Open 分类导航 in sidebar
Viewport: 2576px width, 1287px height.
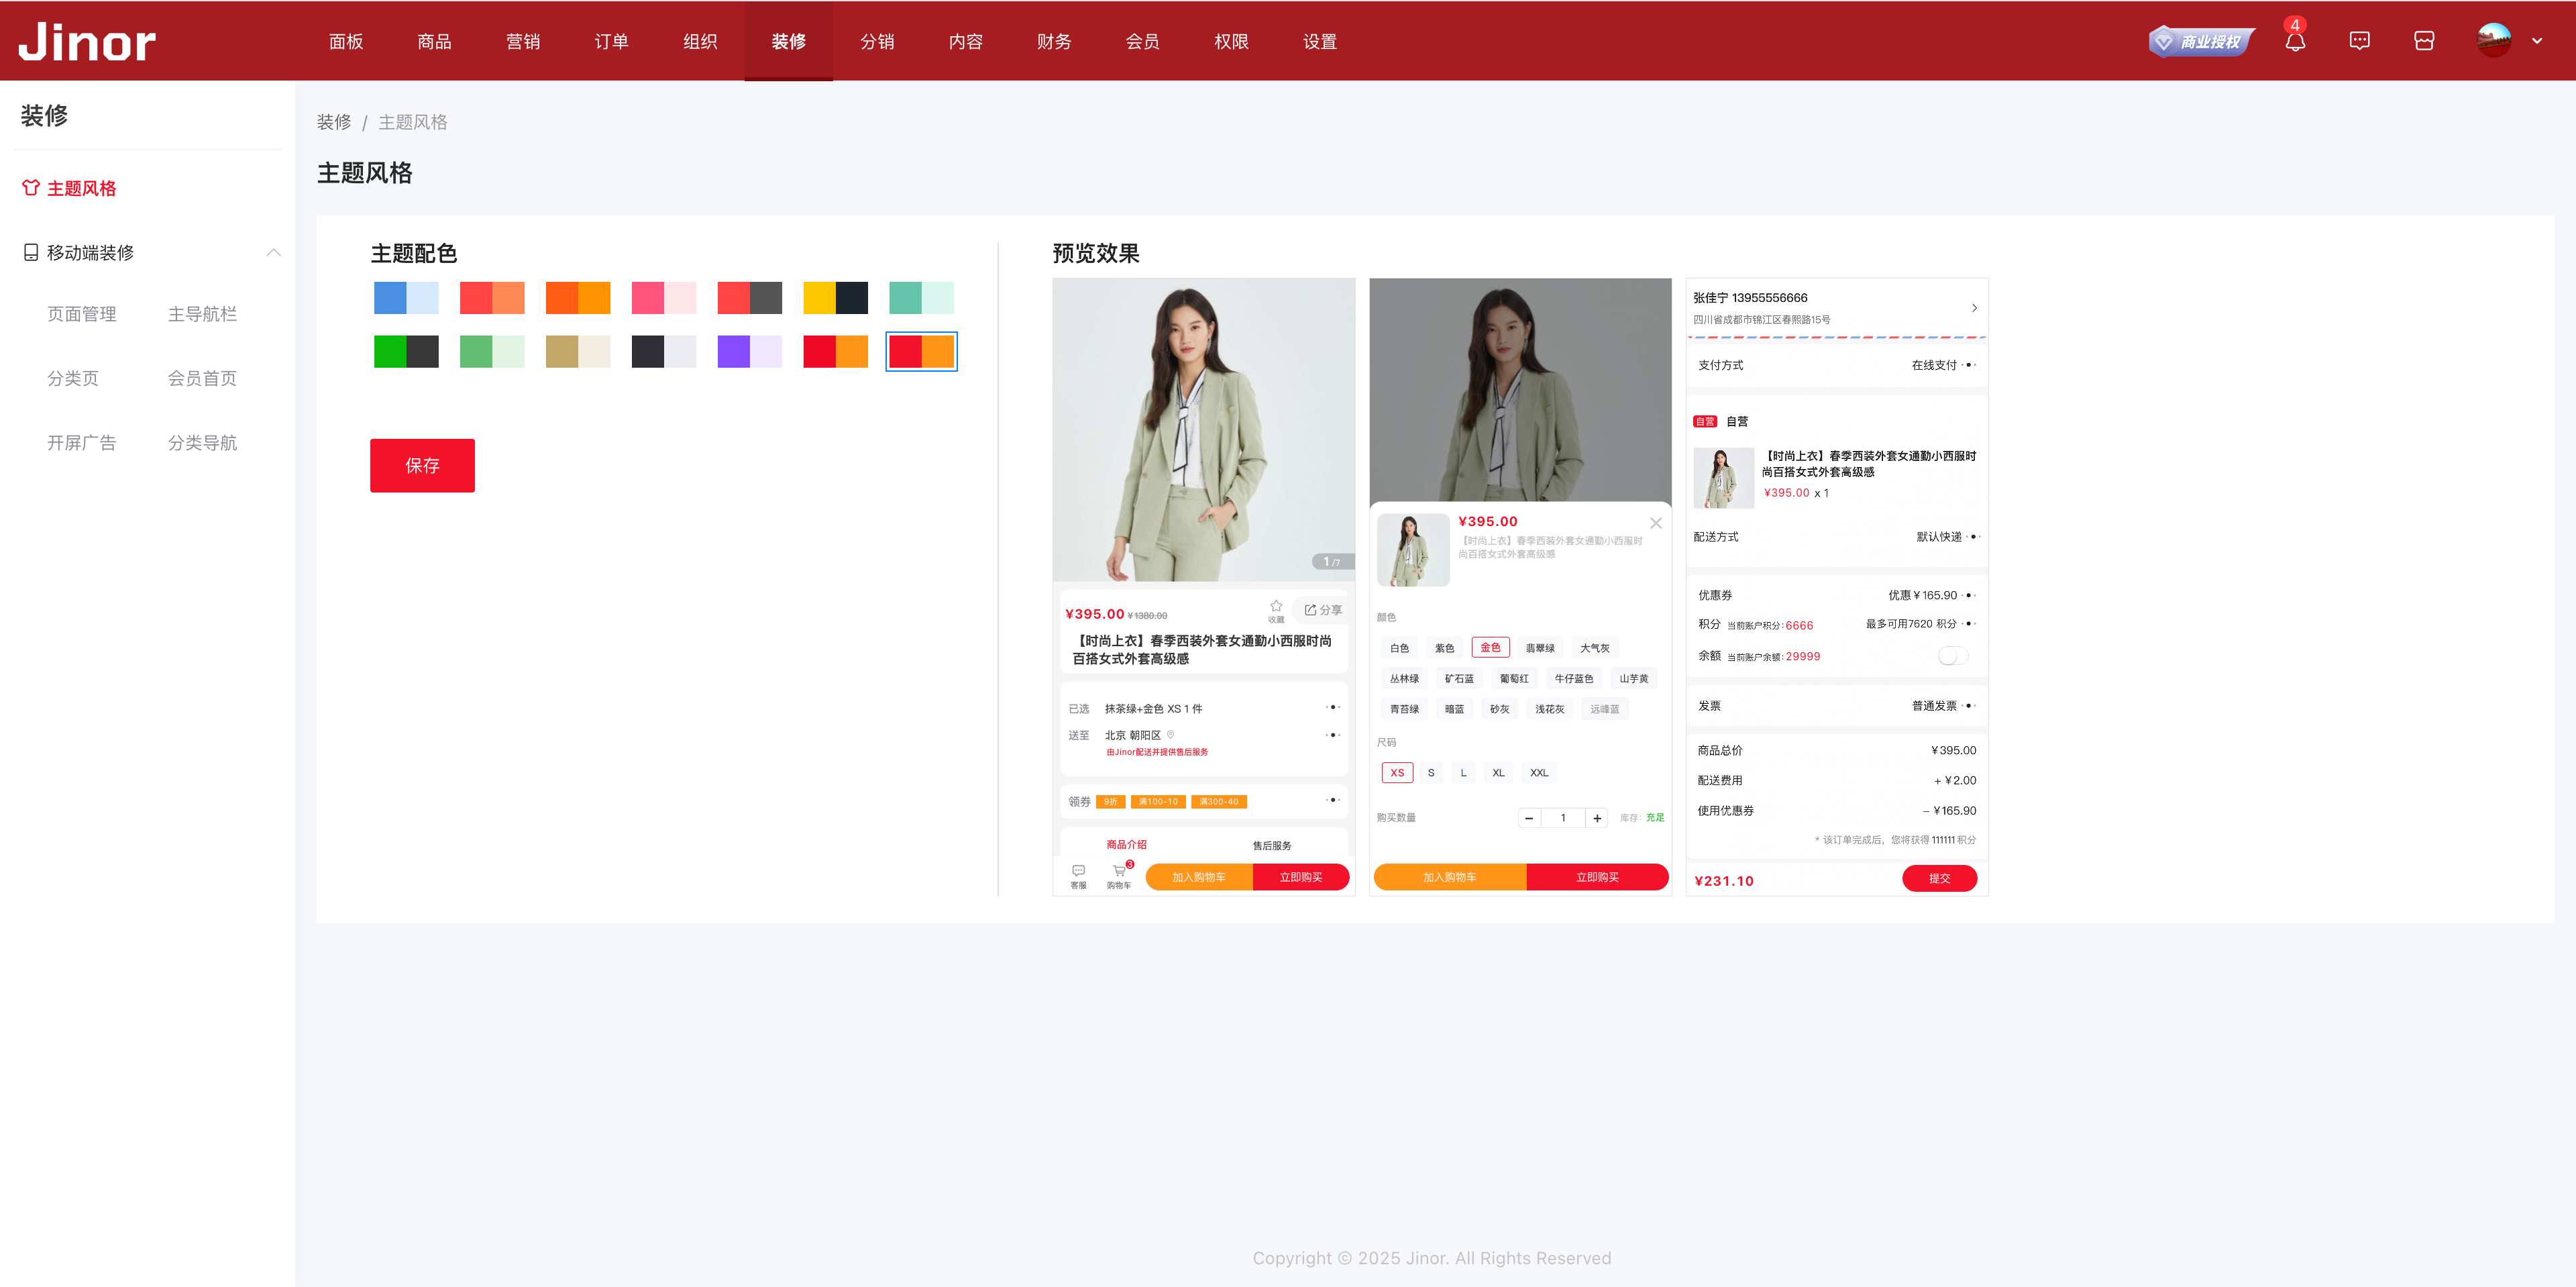coord(202,442)
